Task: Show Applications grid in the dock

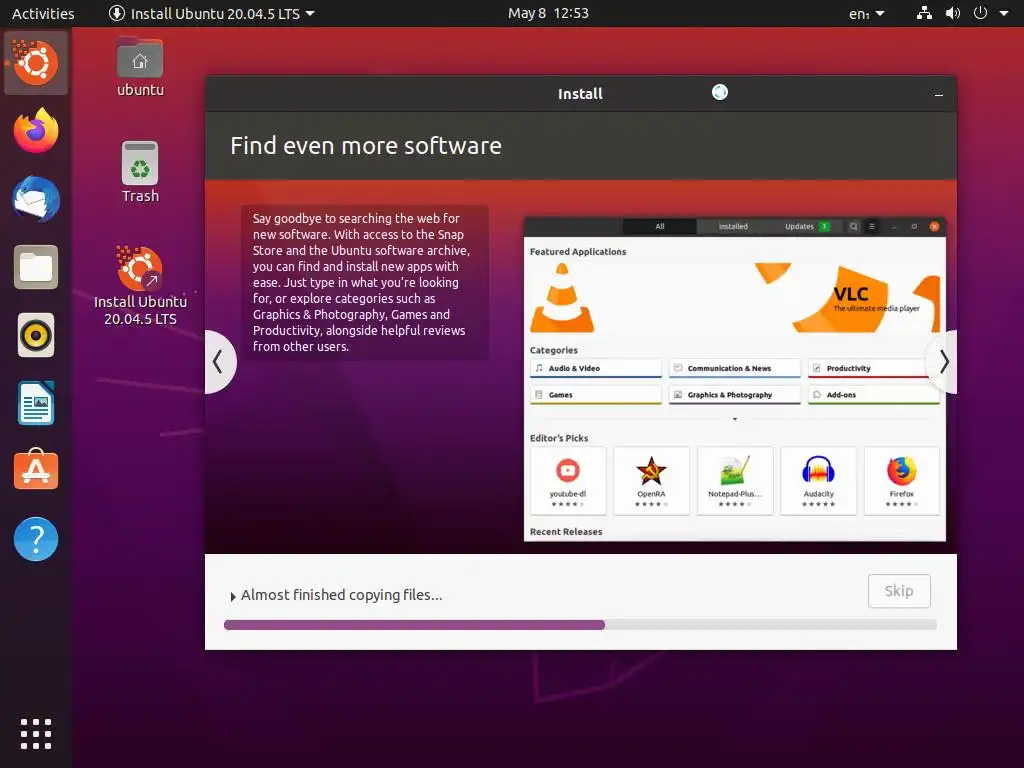Action: (36, 734)
